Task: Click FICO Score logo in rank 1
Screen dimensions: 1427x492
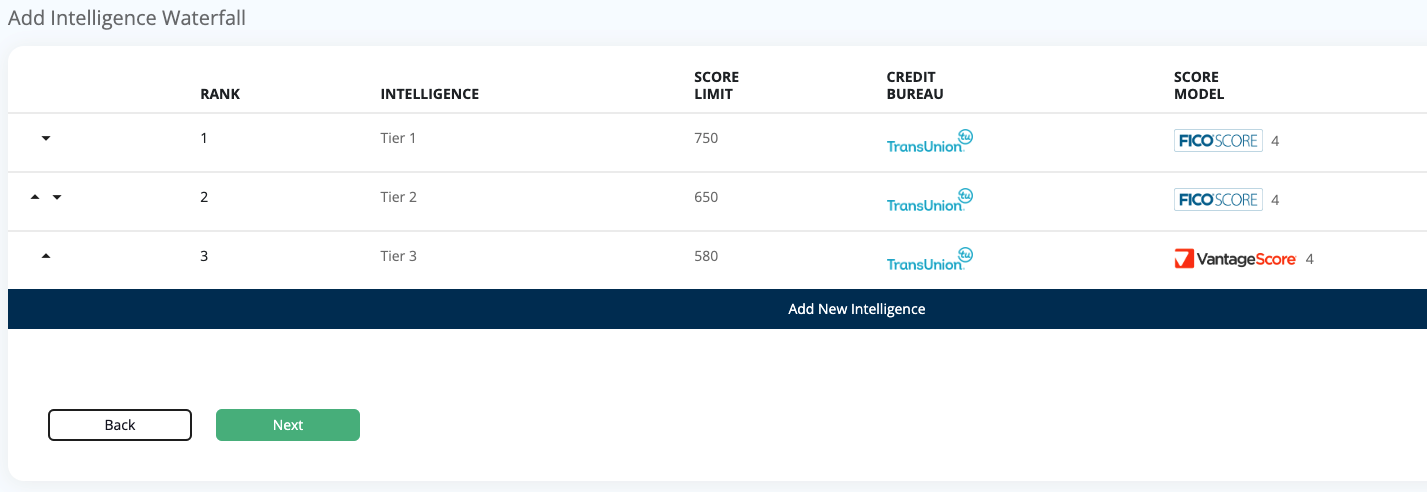Action: coord(1218,141)
